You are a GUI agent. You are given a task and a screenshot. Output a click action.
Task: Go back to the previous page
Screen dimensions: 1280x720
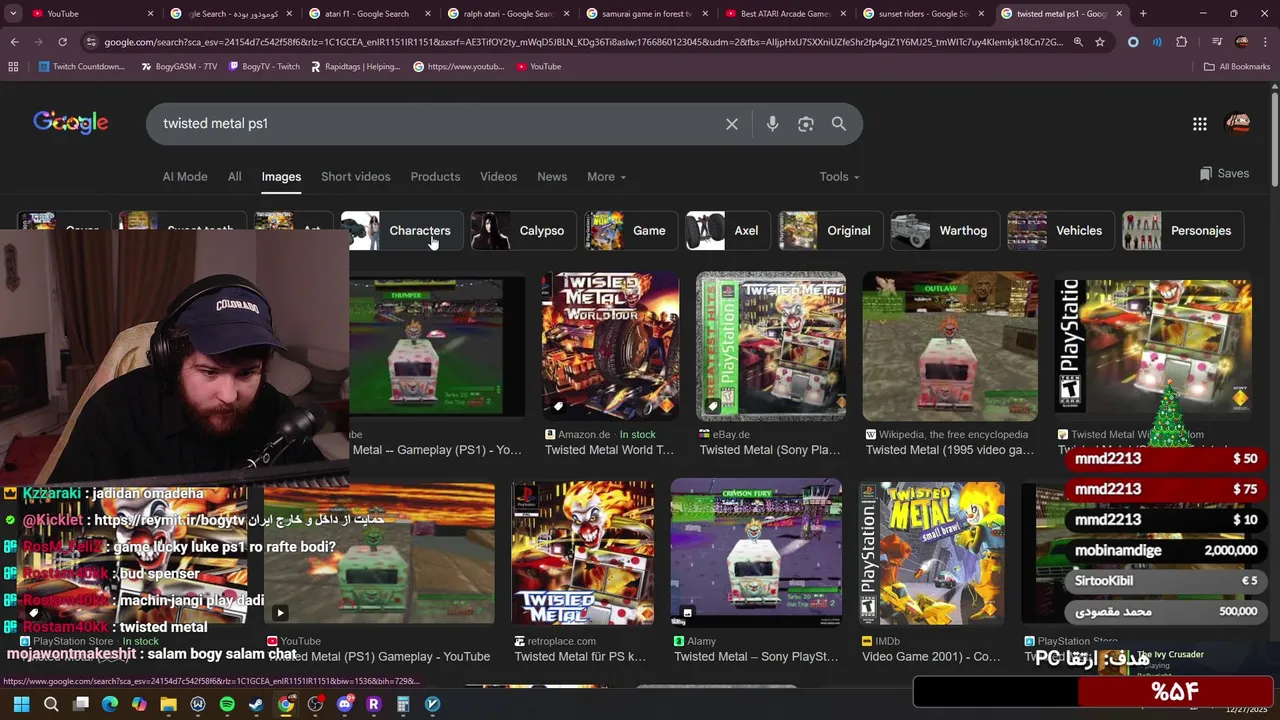[x=14, y=42]
